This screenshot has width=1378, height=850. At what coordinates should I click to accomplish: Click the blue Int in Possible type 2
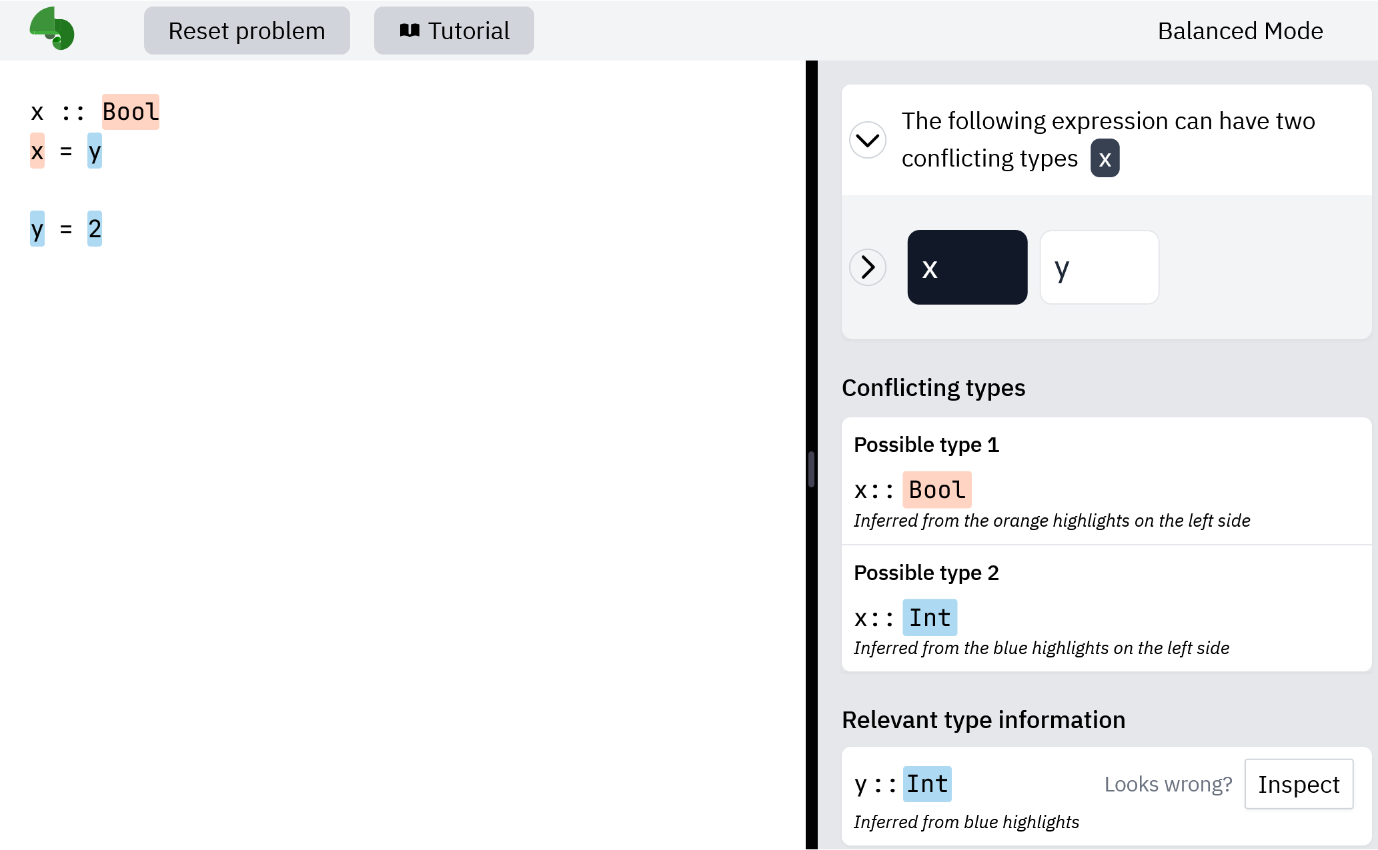tap(930, 618)
